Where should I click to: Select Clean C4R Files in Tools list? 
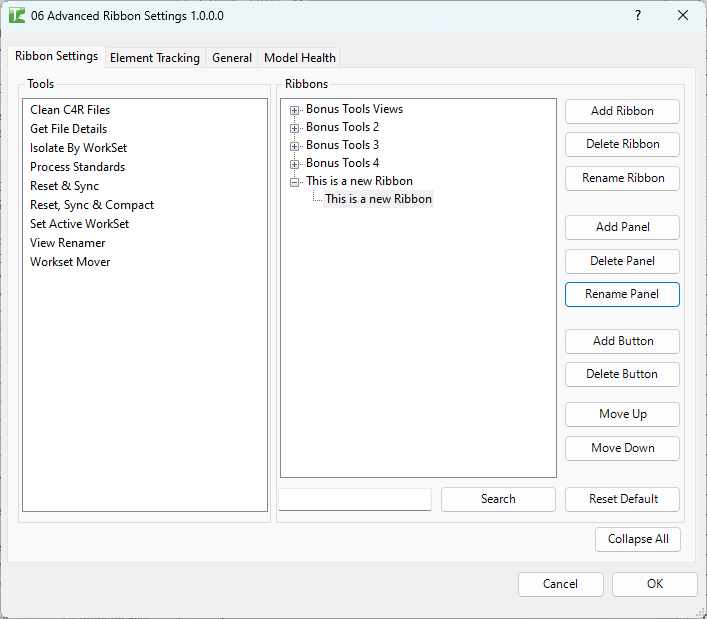tap(70, 110)
